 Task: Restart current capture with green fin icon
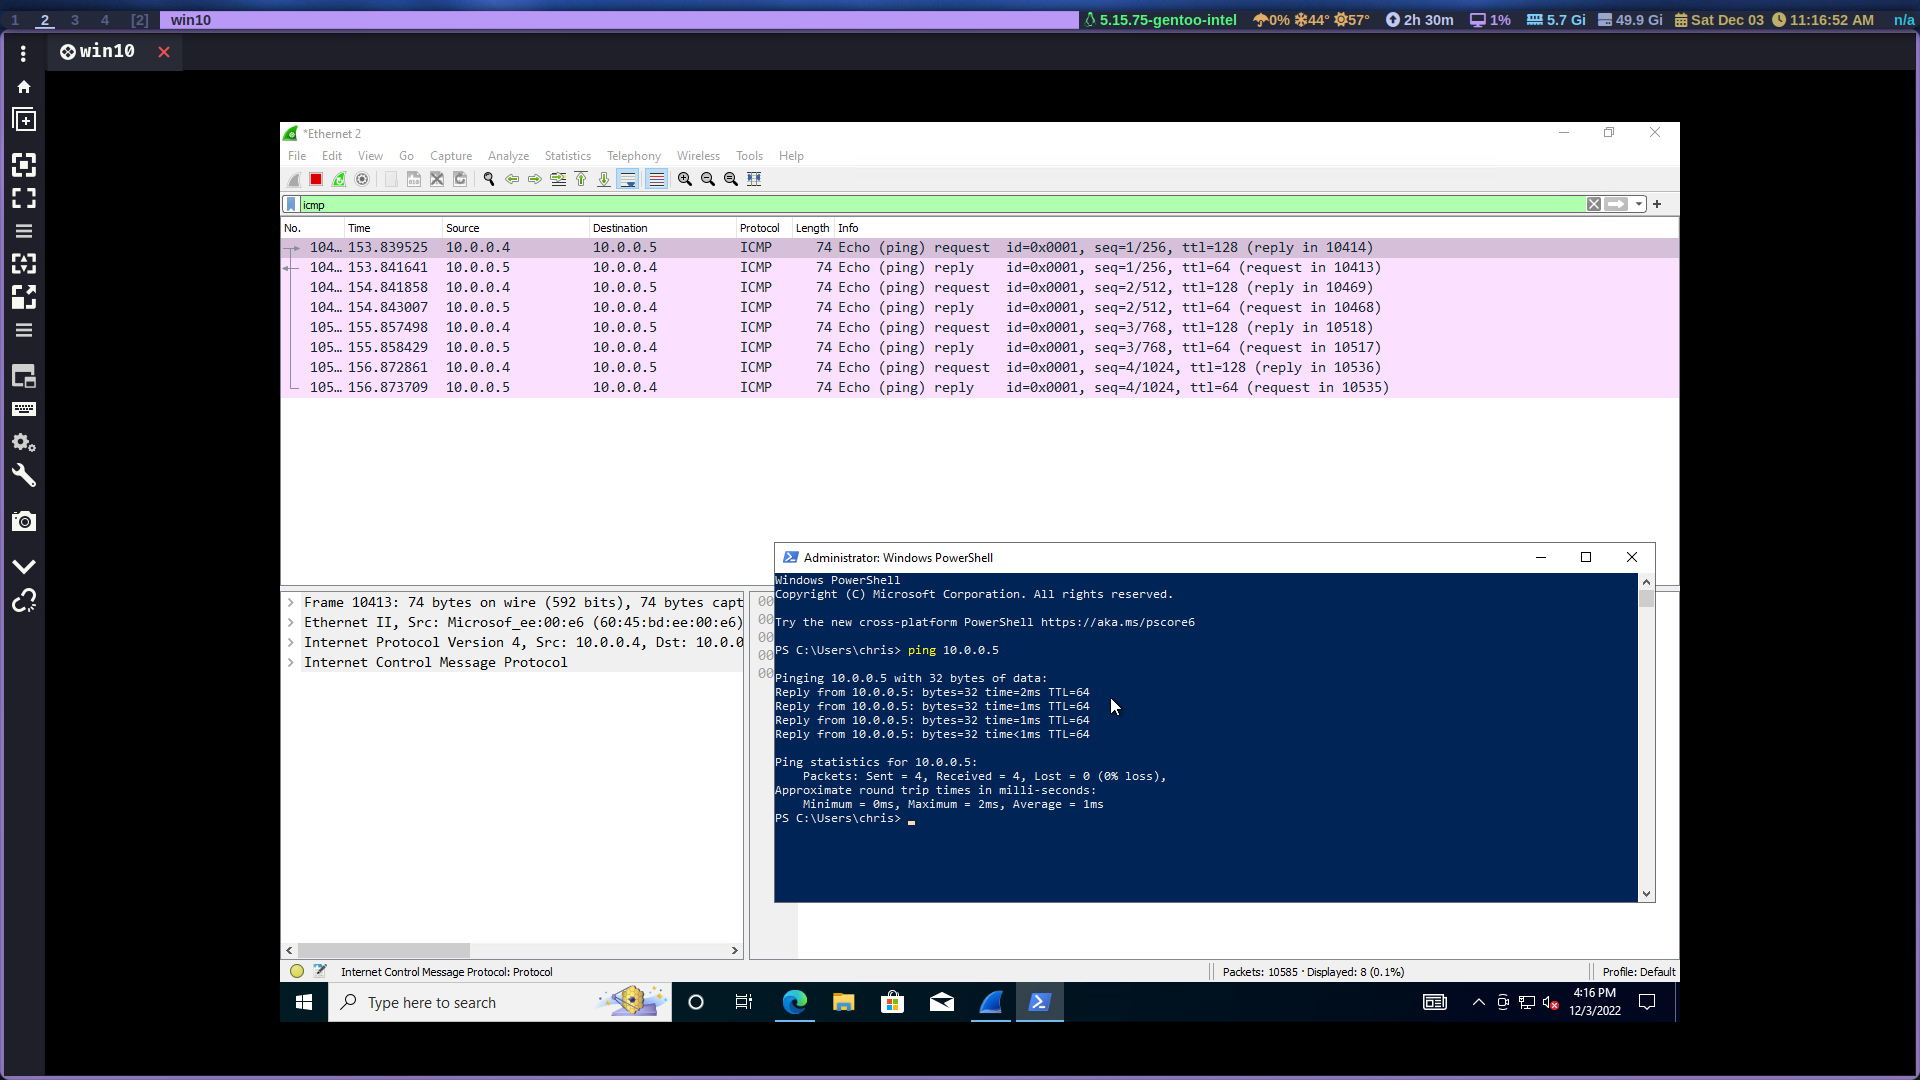[339, 179]
